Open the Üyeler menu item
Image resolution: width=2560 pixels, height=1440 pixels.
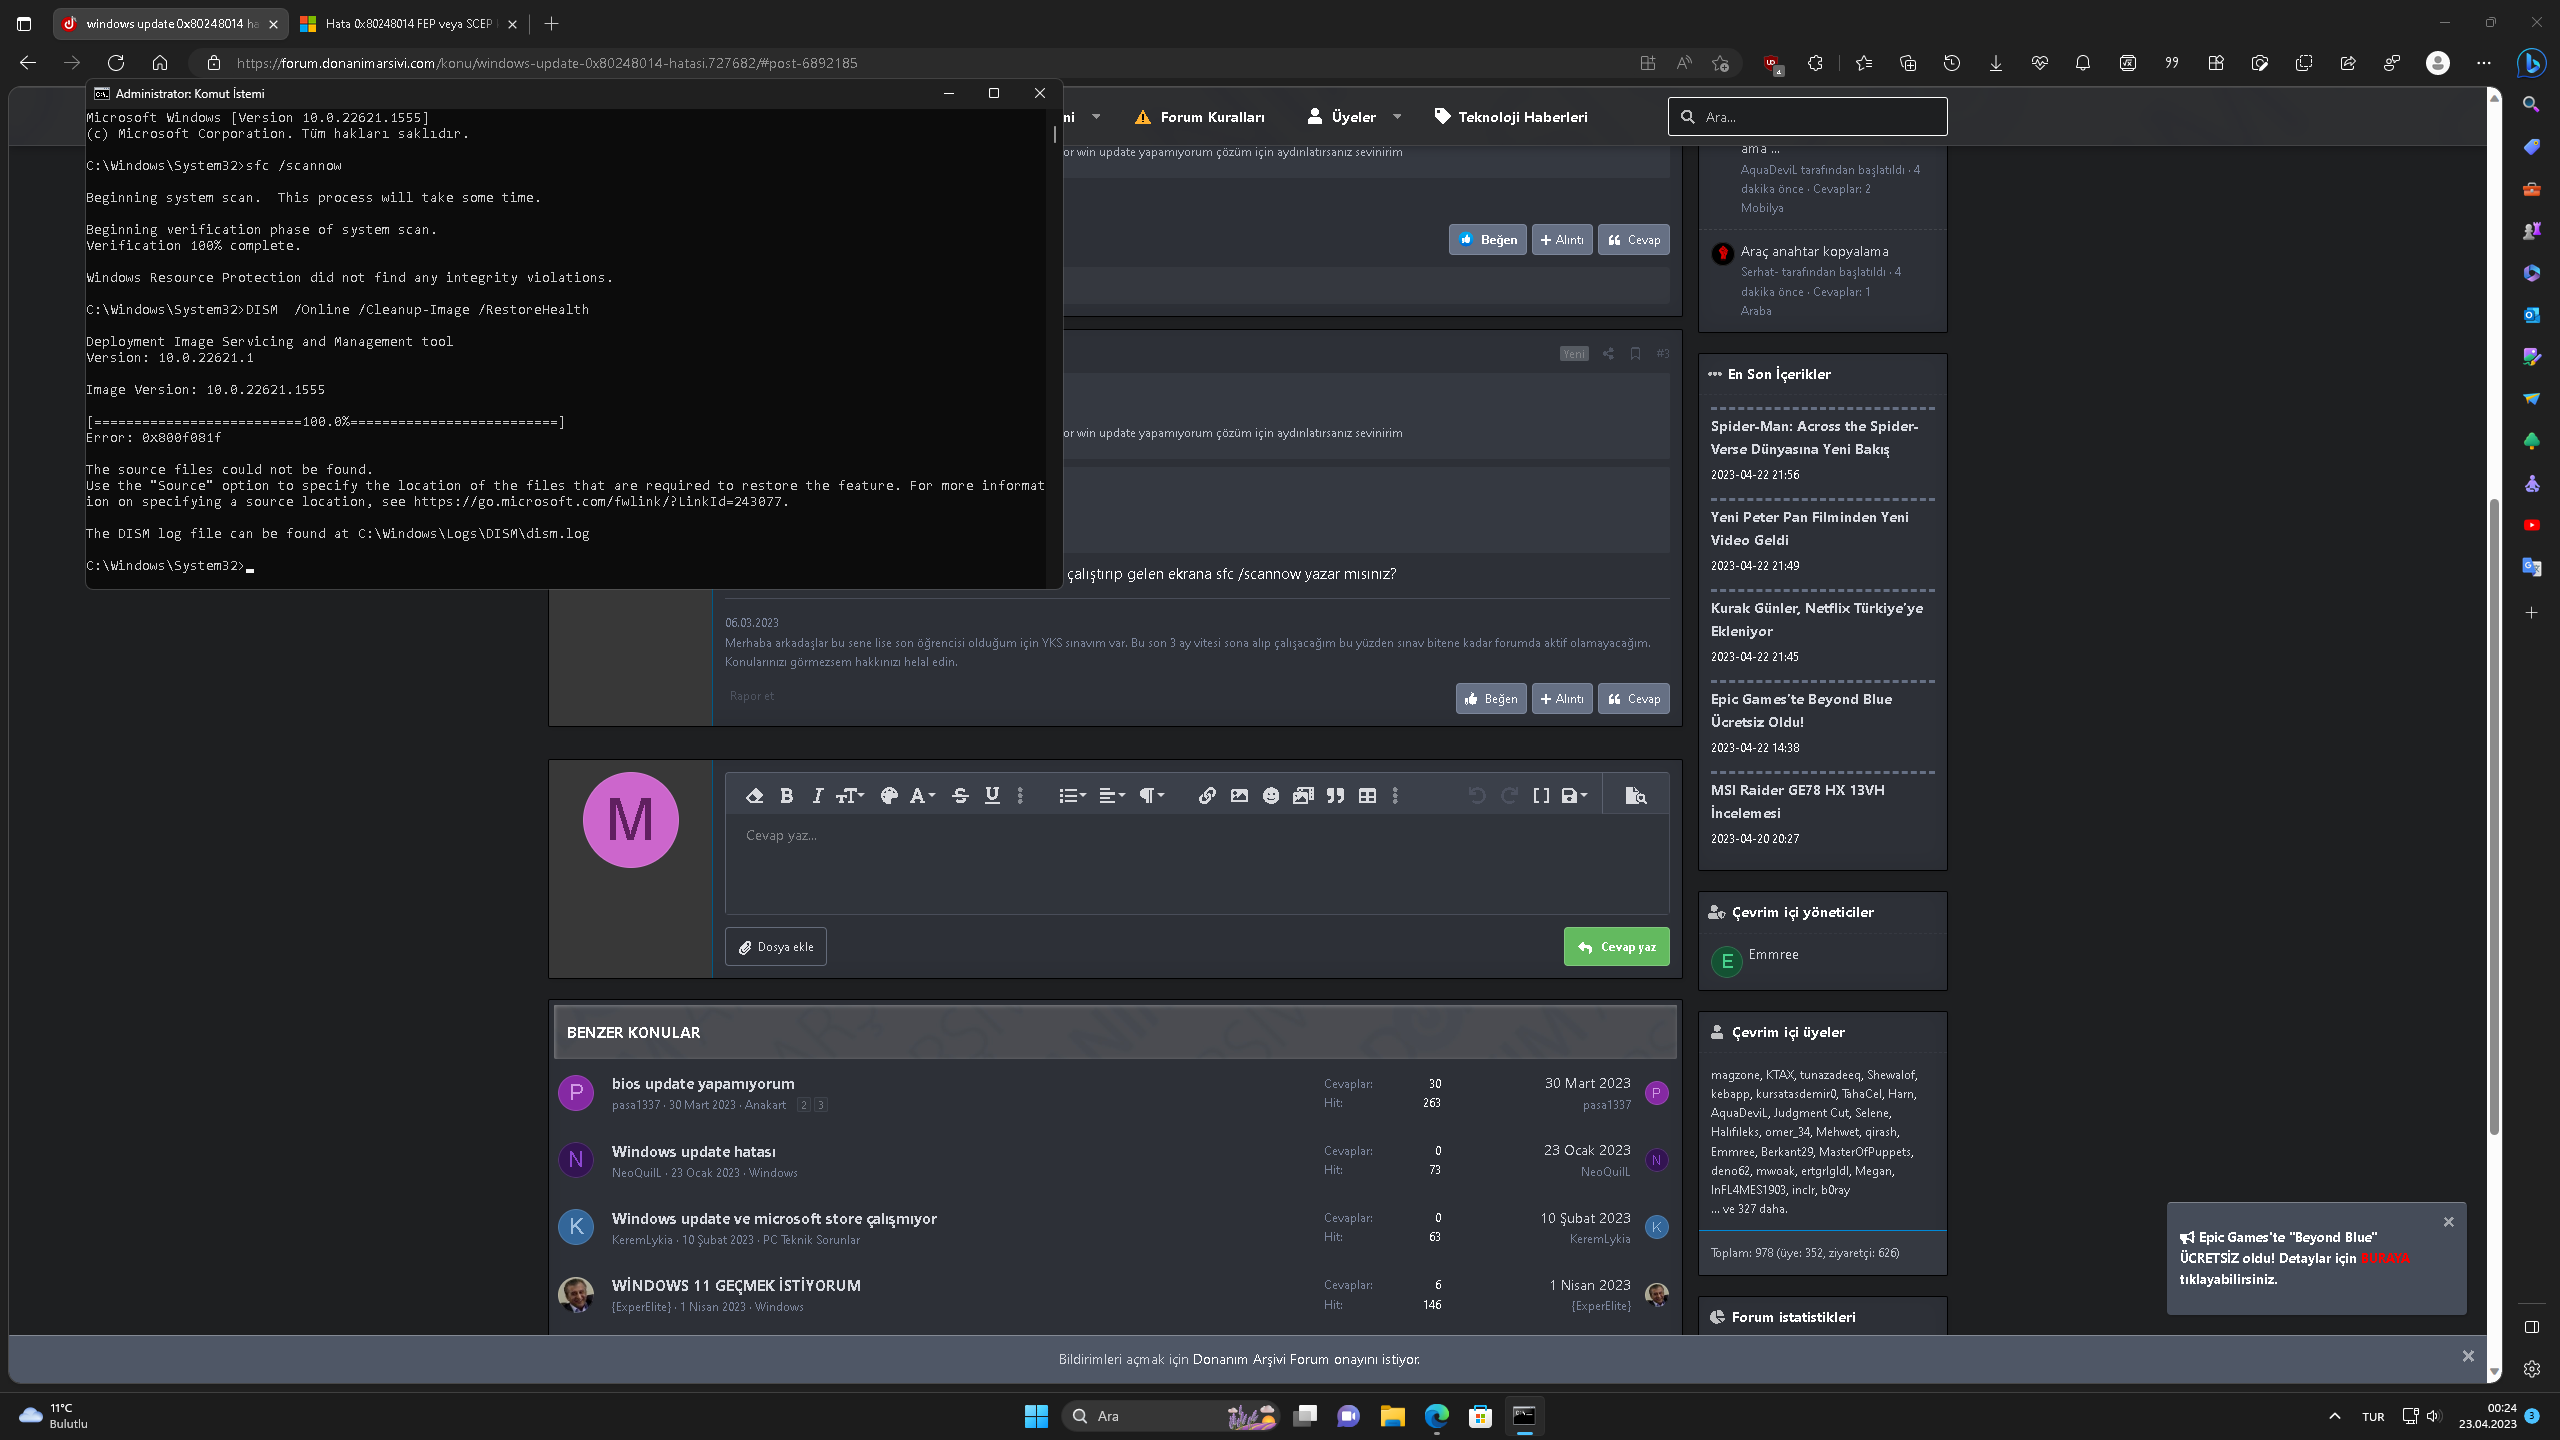pyautogui.click(x=1342, y=117)
